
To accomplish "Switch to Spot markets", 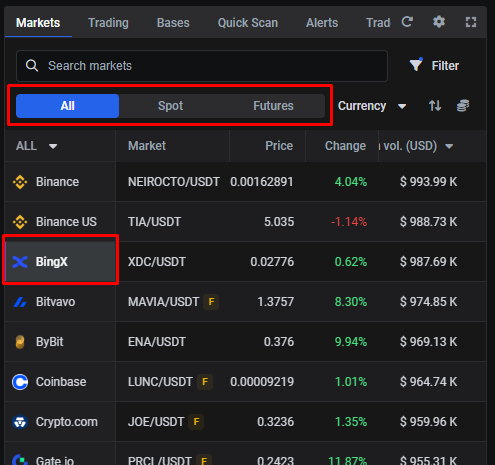I will [x=170, y=106].
